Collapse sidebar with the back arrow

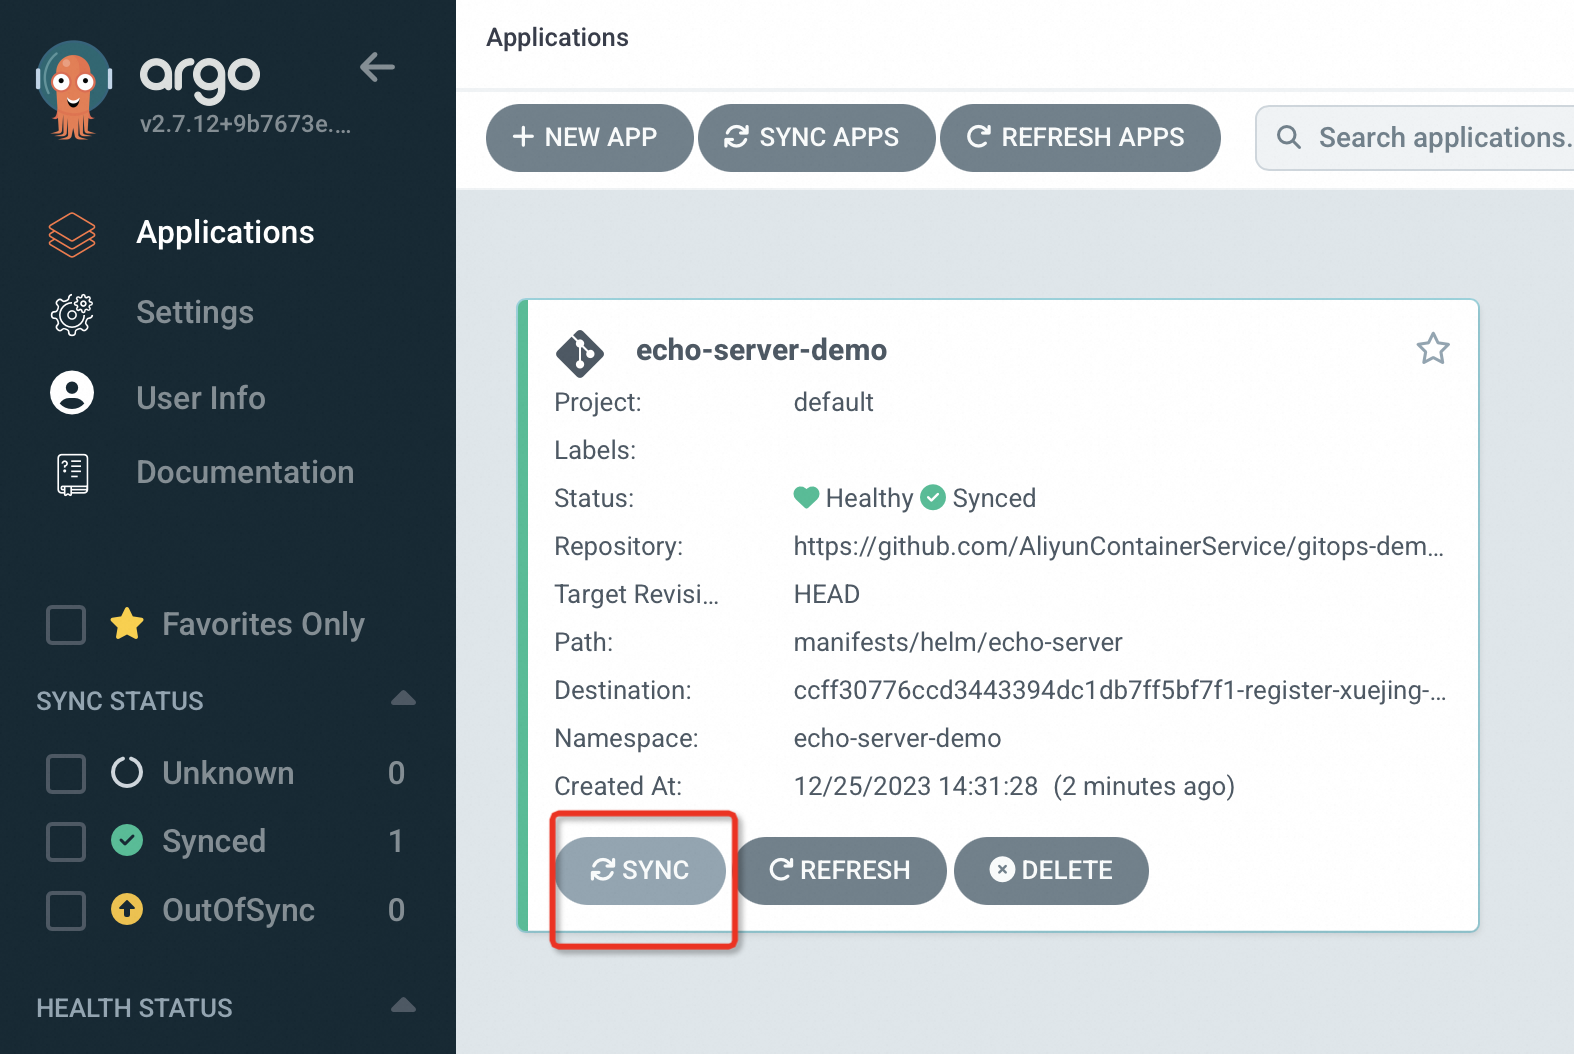pos(377,67)
